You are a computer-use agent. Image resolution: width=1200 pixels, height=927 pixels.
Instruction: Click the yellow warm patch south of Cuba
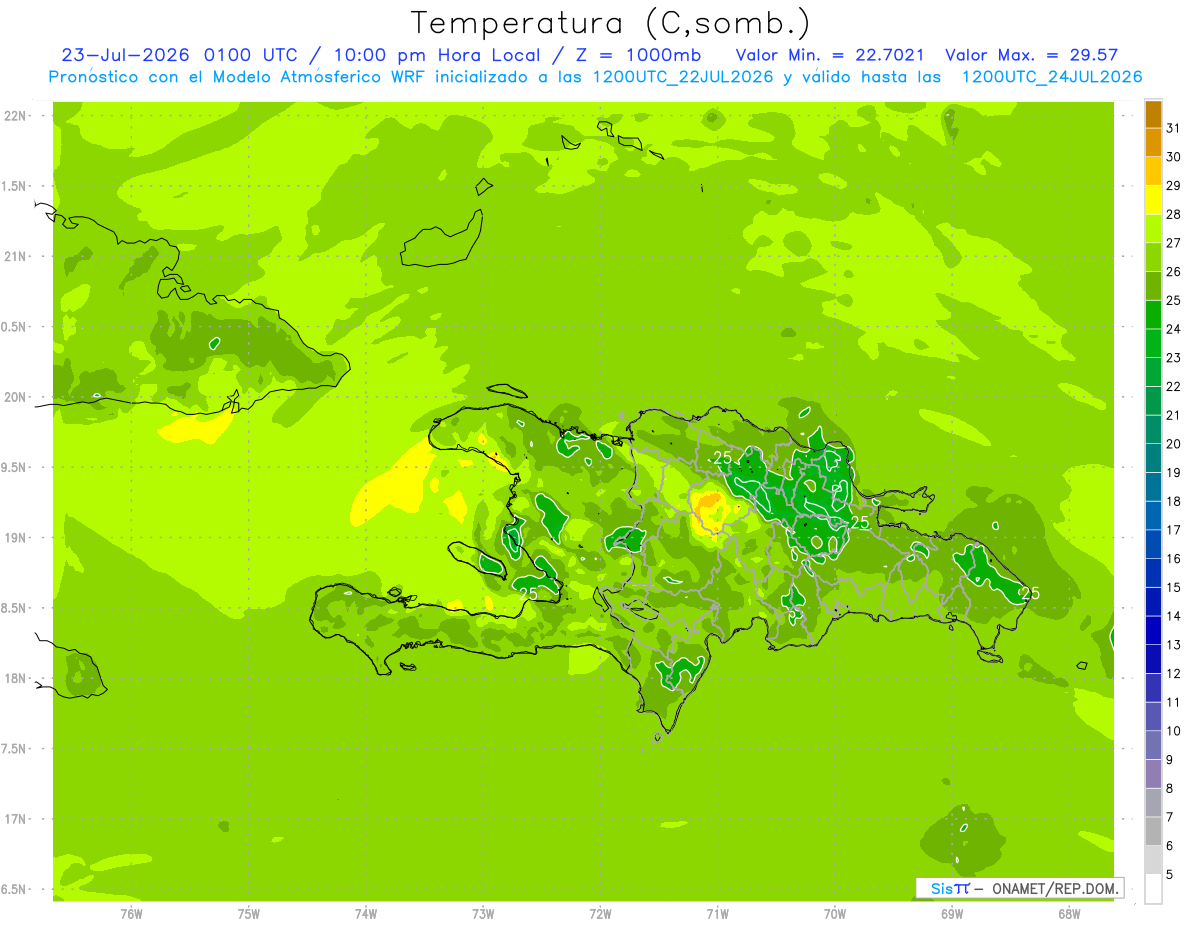point(195,428)
